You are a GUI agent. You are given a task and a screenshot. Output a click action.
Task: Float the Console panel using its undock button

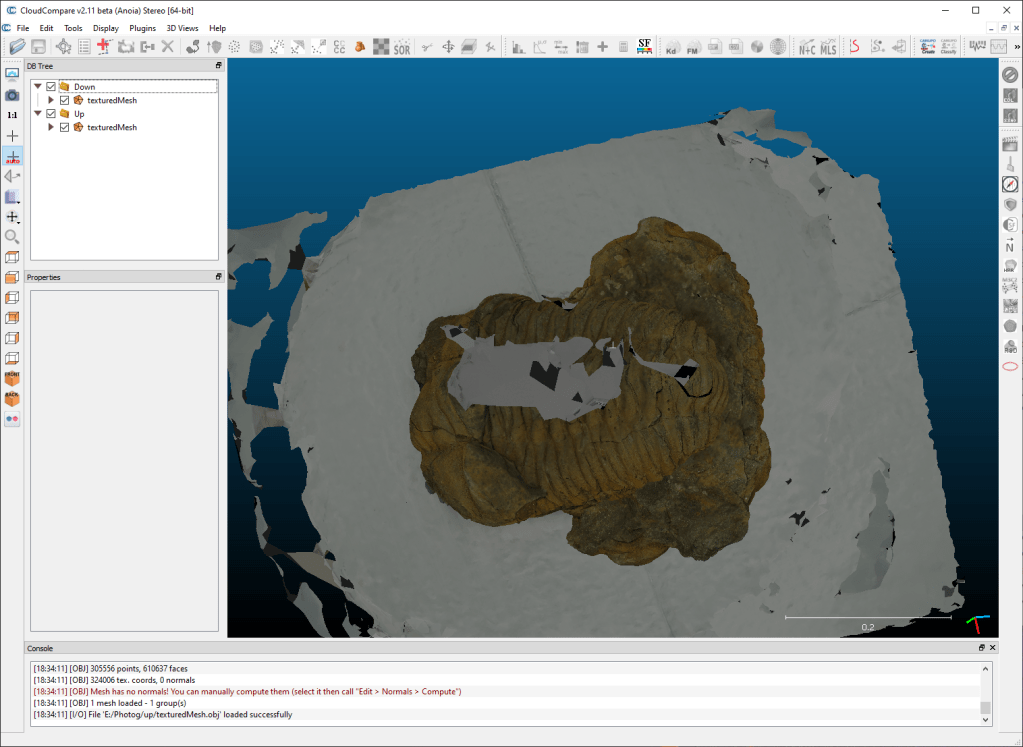(x=982, y=648)
